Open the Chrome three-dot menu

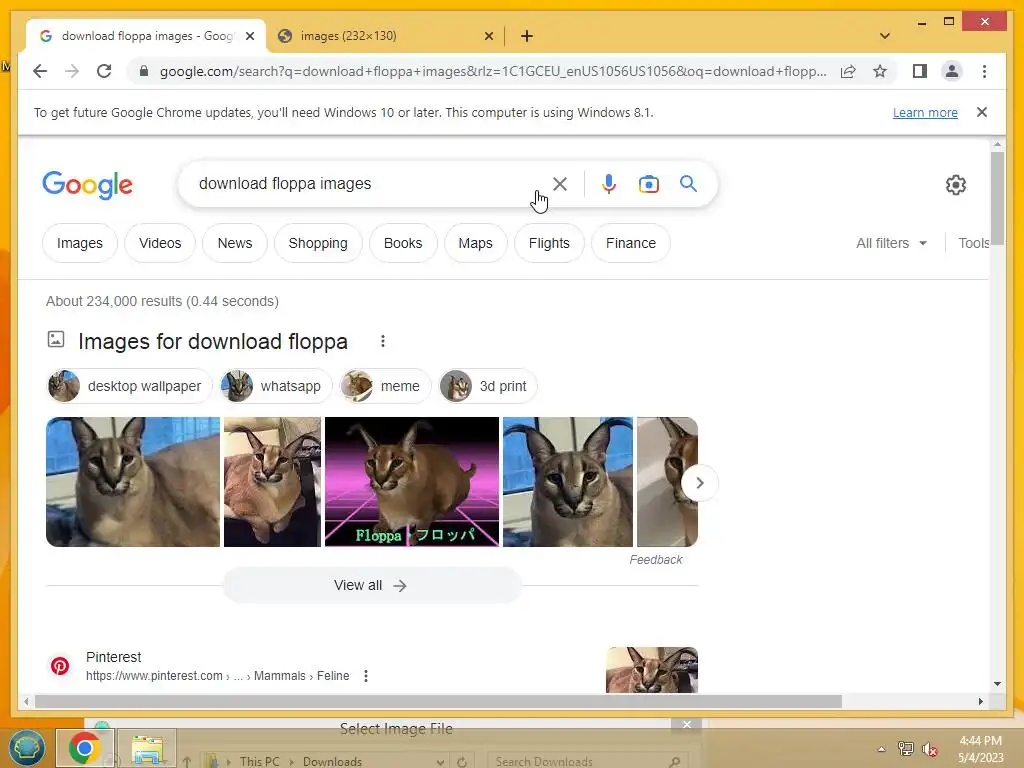click(984, 71)
